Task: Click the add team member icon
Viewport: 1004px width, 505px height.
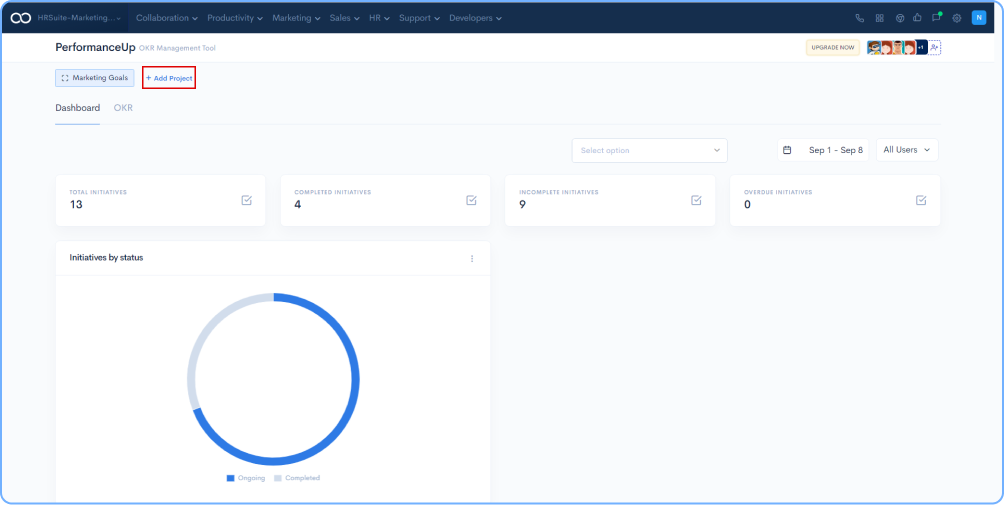Action: 934,47
